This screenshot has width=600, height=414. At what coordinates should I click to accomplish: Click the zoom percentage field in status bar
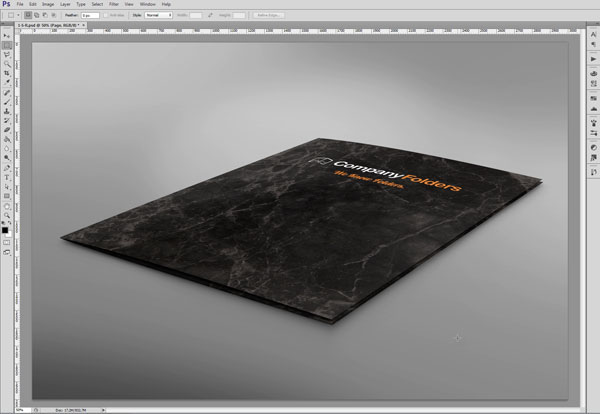22,410
